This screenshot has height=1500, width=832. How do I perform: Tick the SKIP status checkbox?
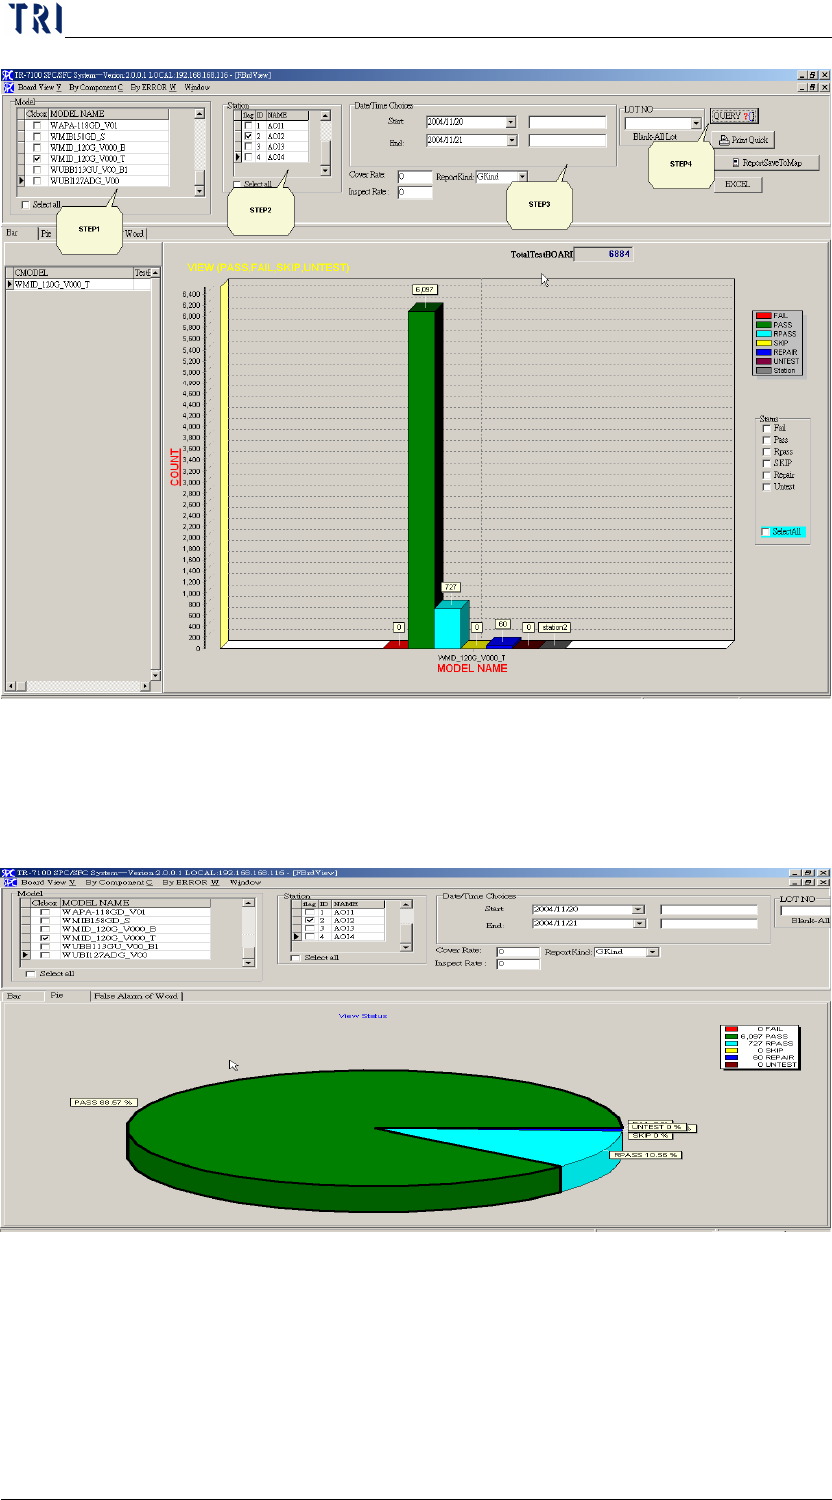pos(767,464)
